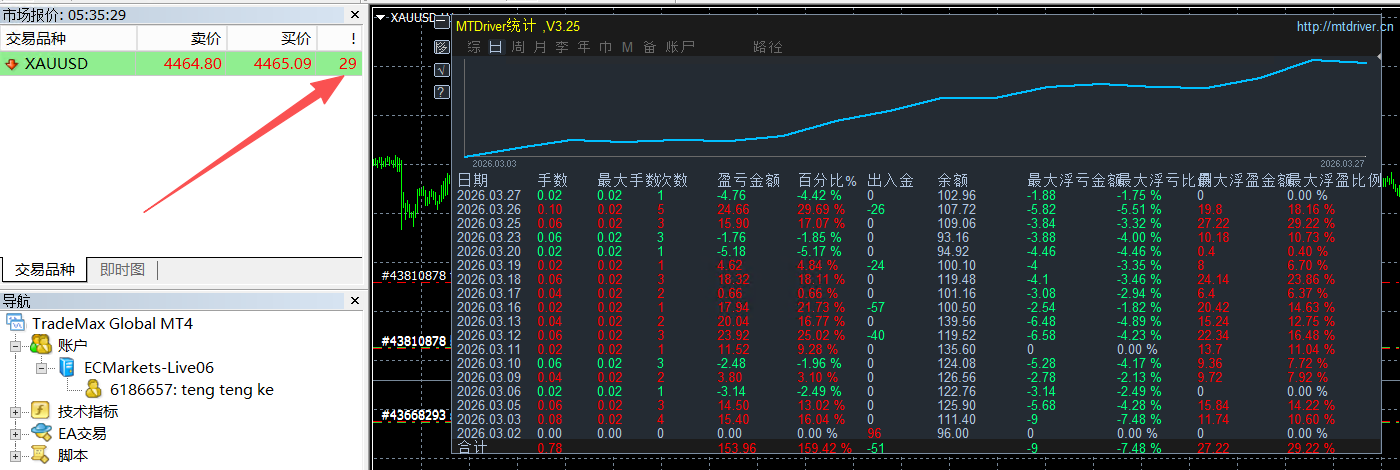Viewport: 1400px width, 470px height.
Task: Click the 2026.03.02 date row
Action: 489,434
